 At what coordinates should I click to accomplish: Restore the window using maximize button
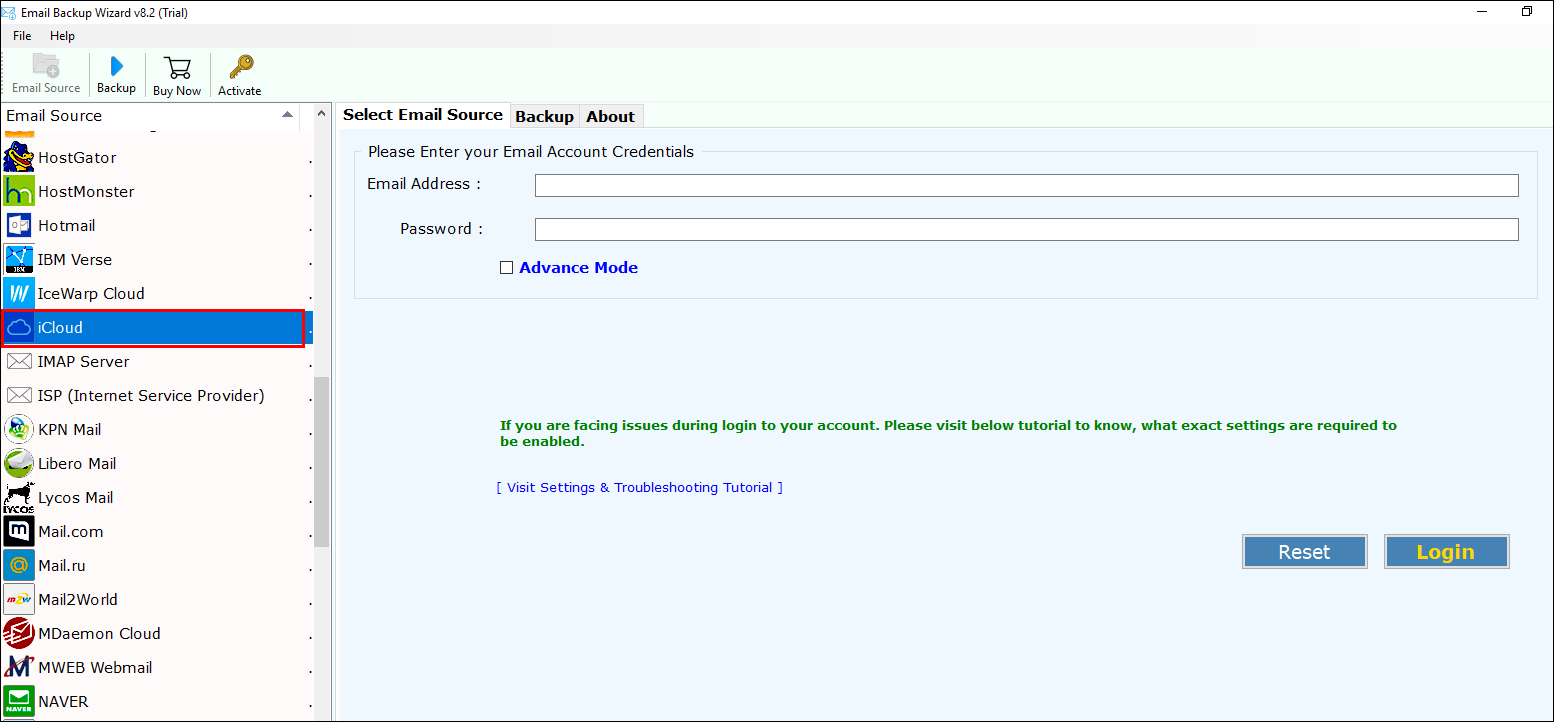pos(1527,12)
